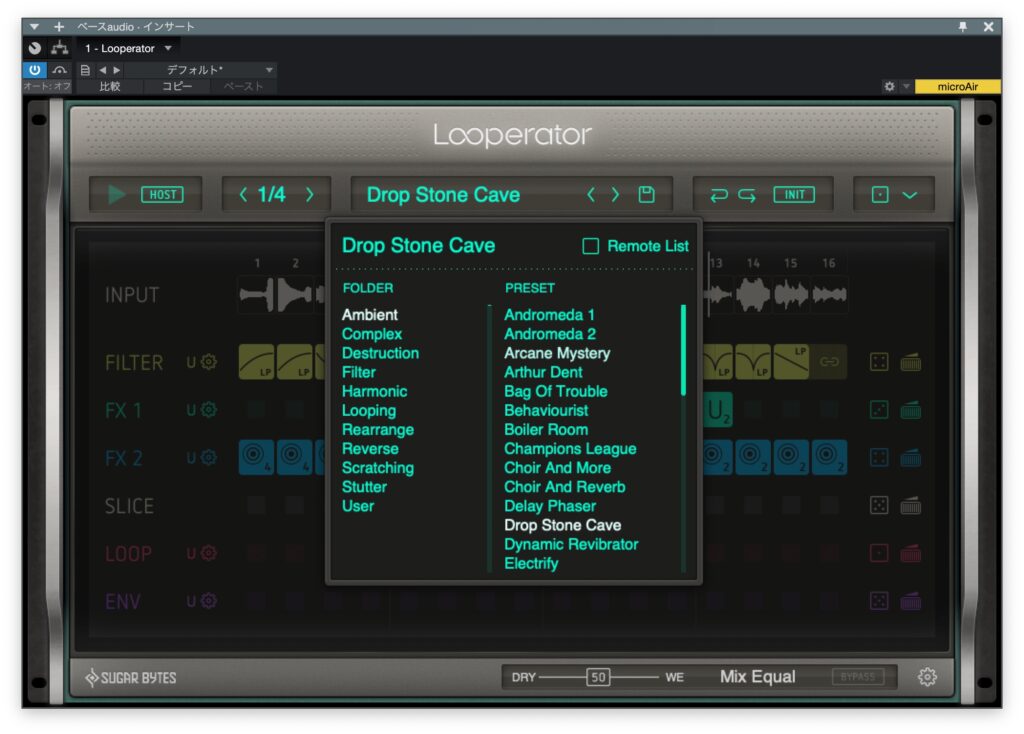This screenshot has height=734, width=1024.
Task: Select Drop Stone Cave in the preset list
Action: pos(562,526)
